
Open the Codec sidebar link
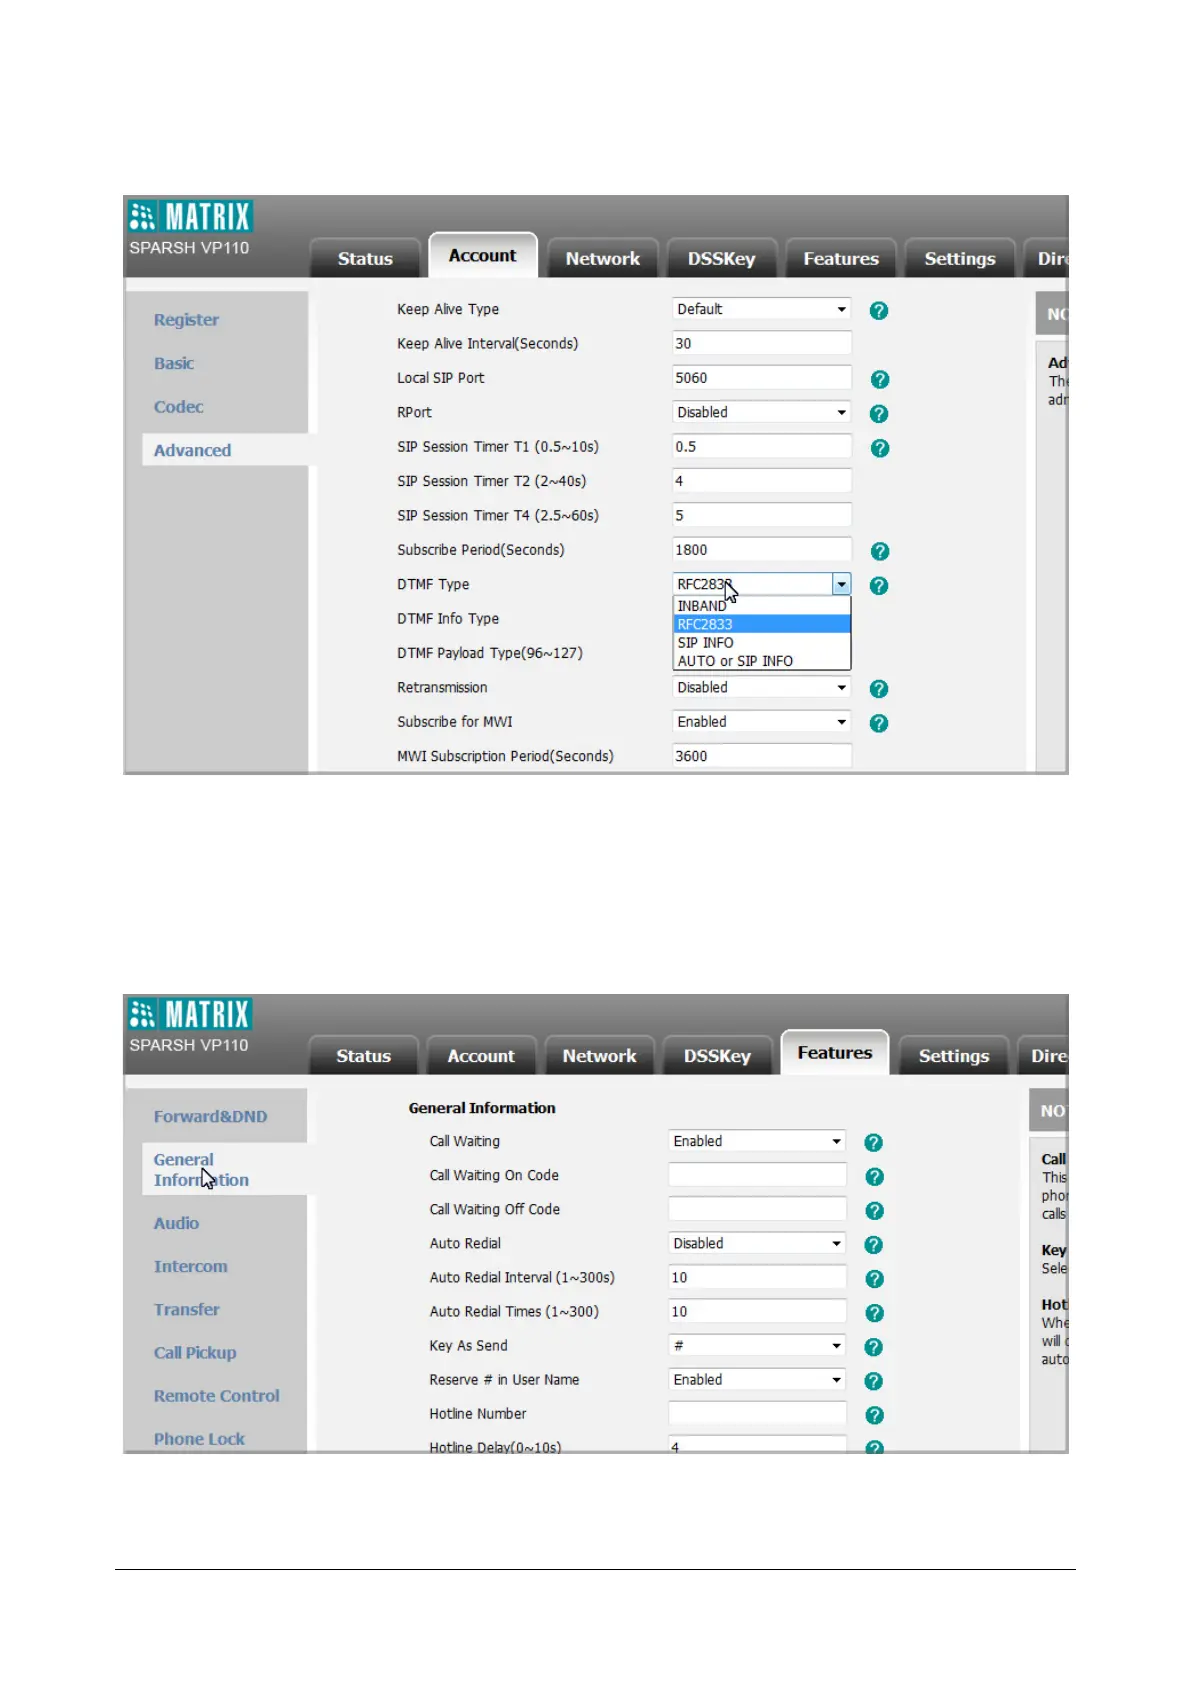tap(178, 407)
